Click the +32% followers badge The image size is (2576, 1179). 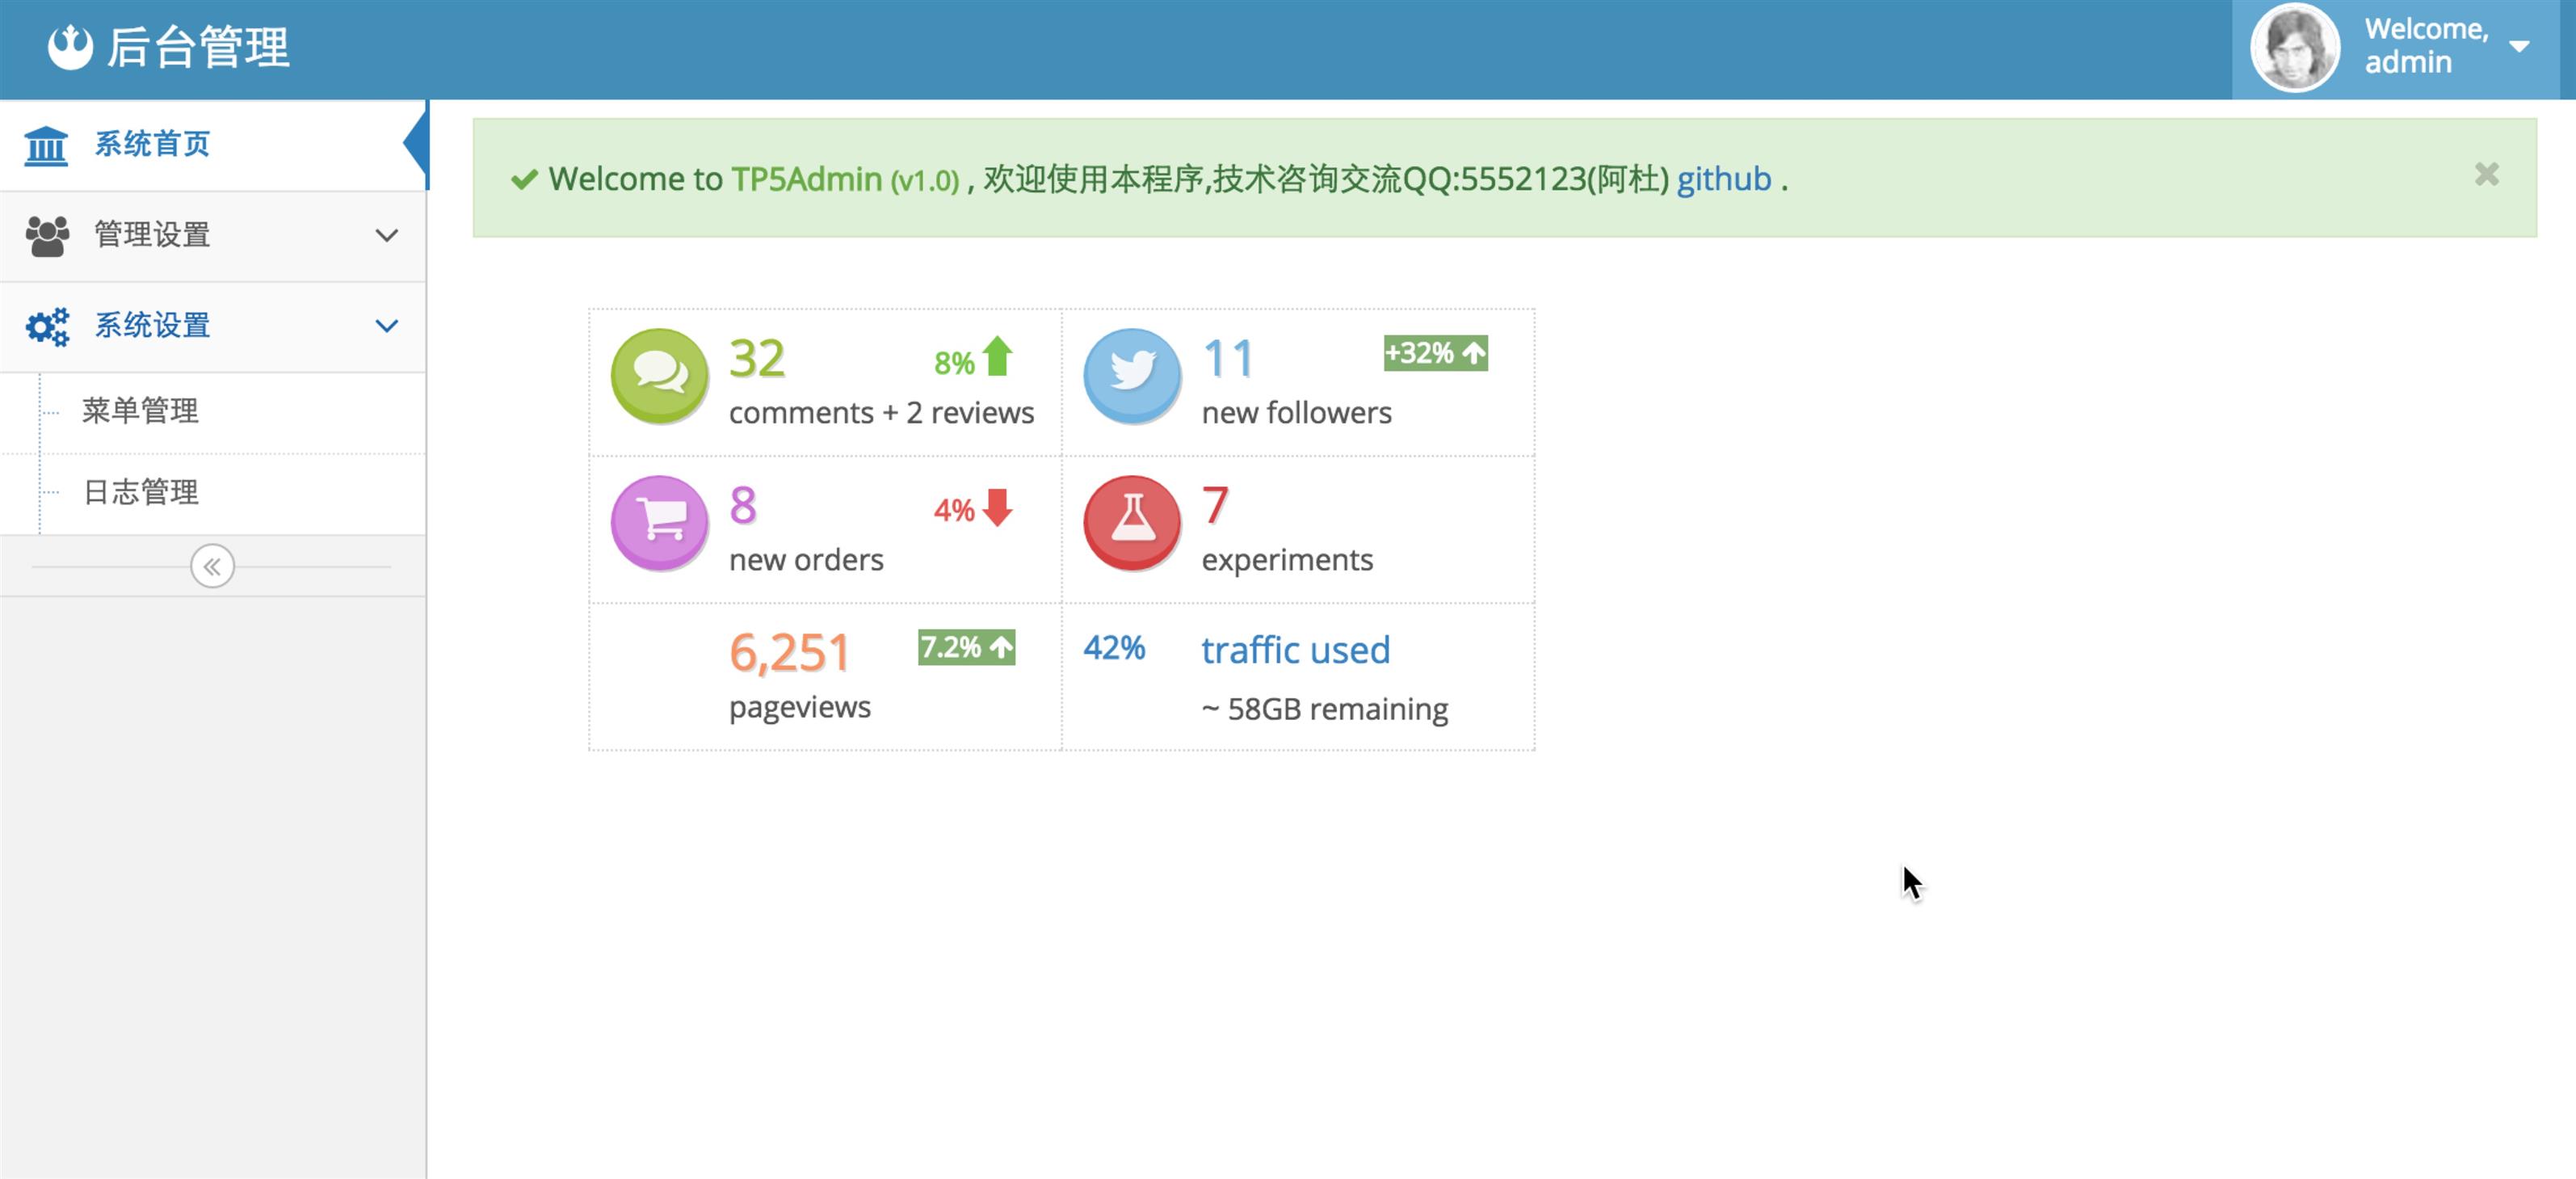(1435, 353)
